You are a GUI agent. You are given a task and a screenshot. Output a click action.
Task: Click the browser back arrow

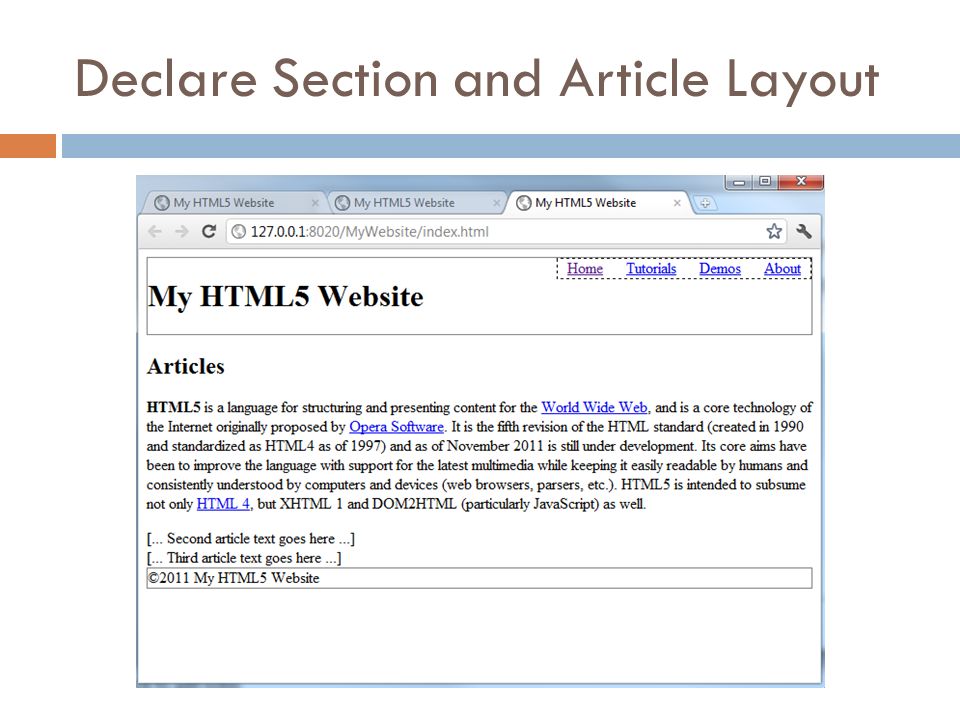[155, 231]
